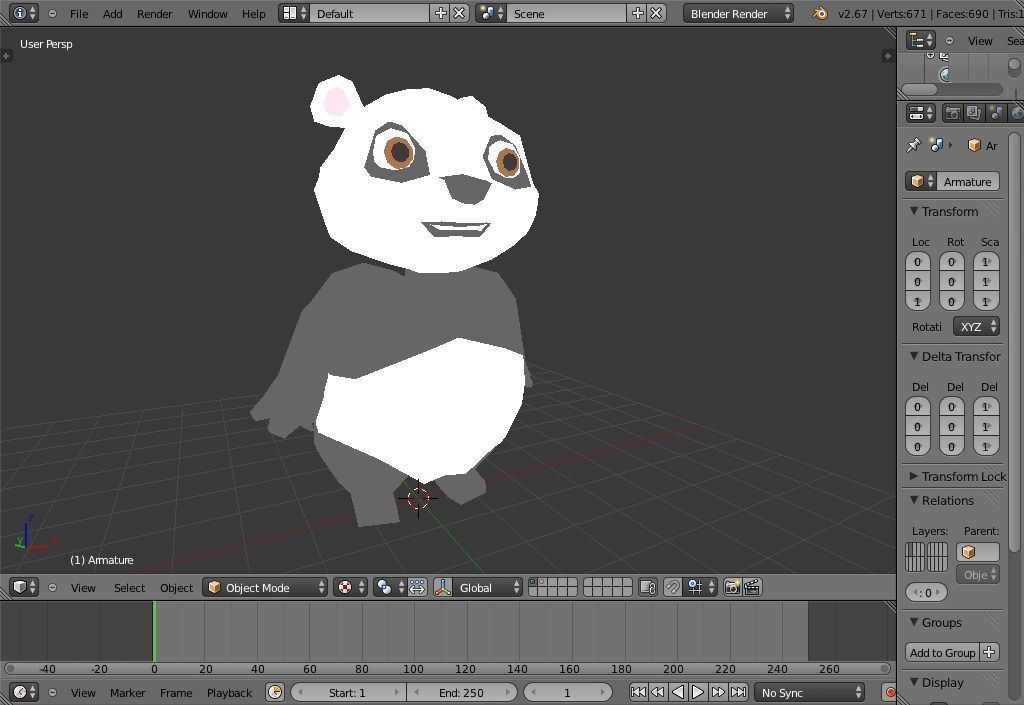Click Add to Group button
The height and width of the screenshot is (705, 1024).
click(x=942, y=653)
